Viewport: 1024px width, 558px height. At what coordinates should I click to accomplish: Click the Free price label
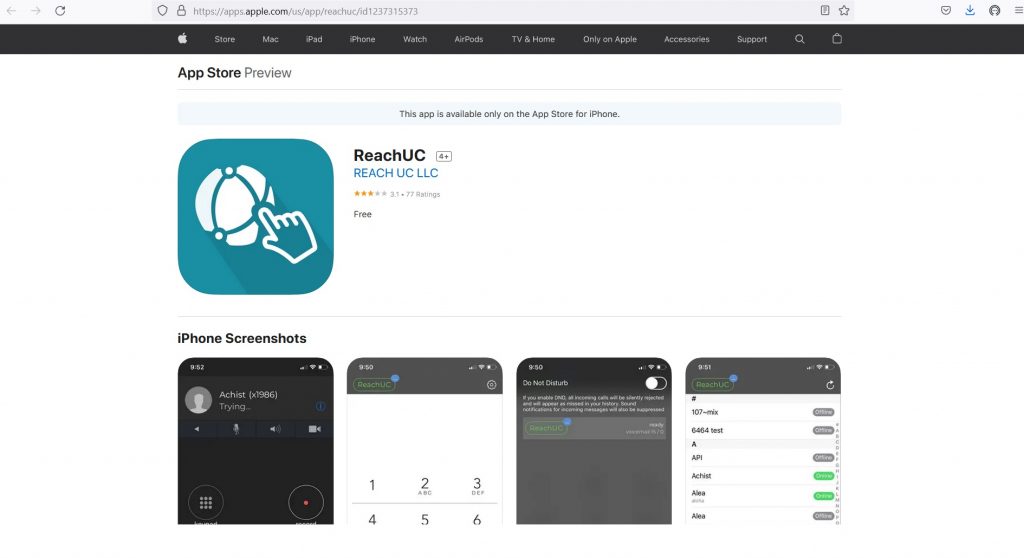[362, 214]
